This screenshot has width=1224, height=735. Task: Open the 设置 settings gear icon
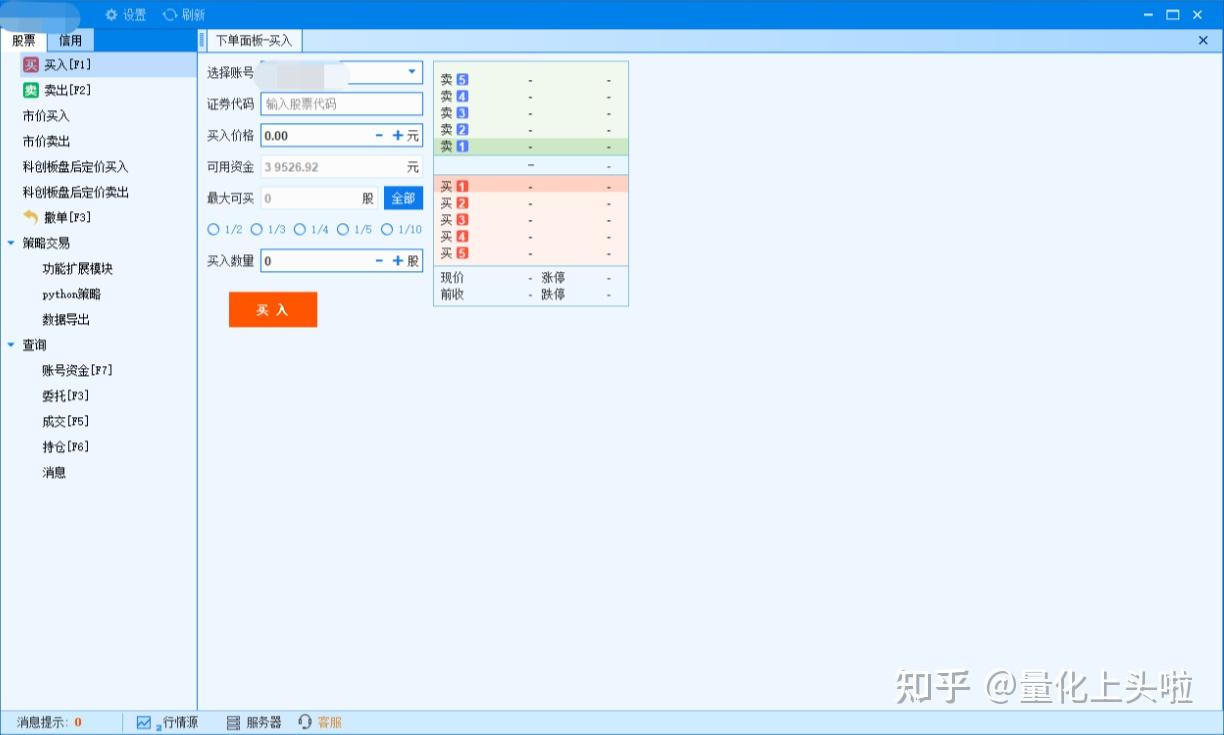tap(110, 15)
